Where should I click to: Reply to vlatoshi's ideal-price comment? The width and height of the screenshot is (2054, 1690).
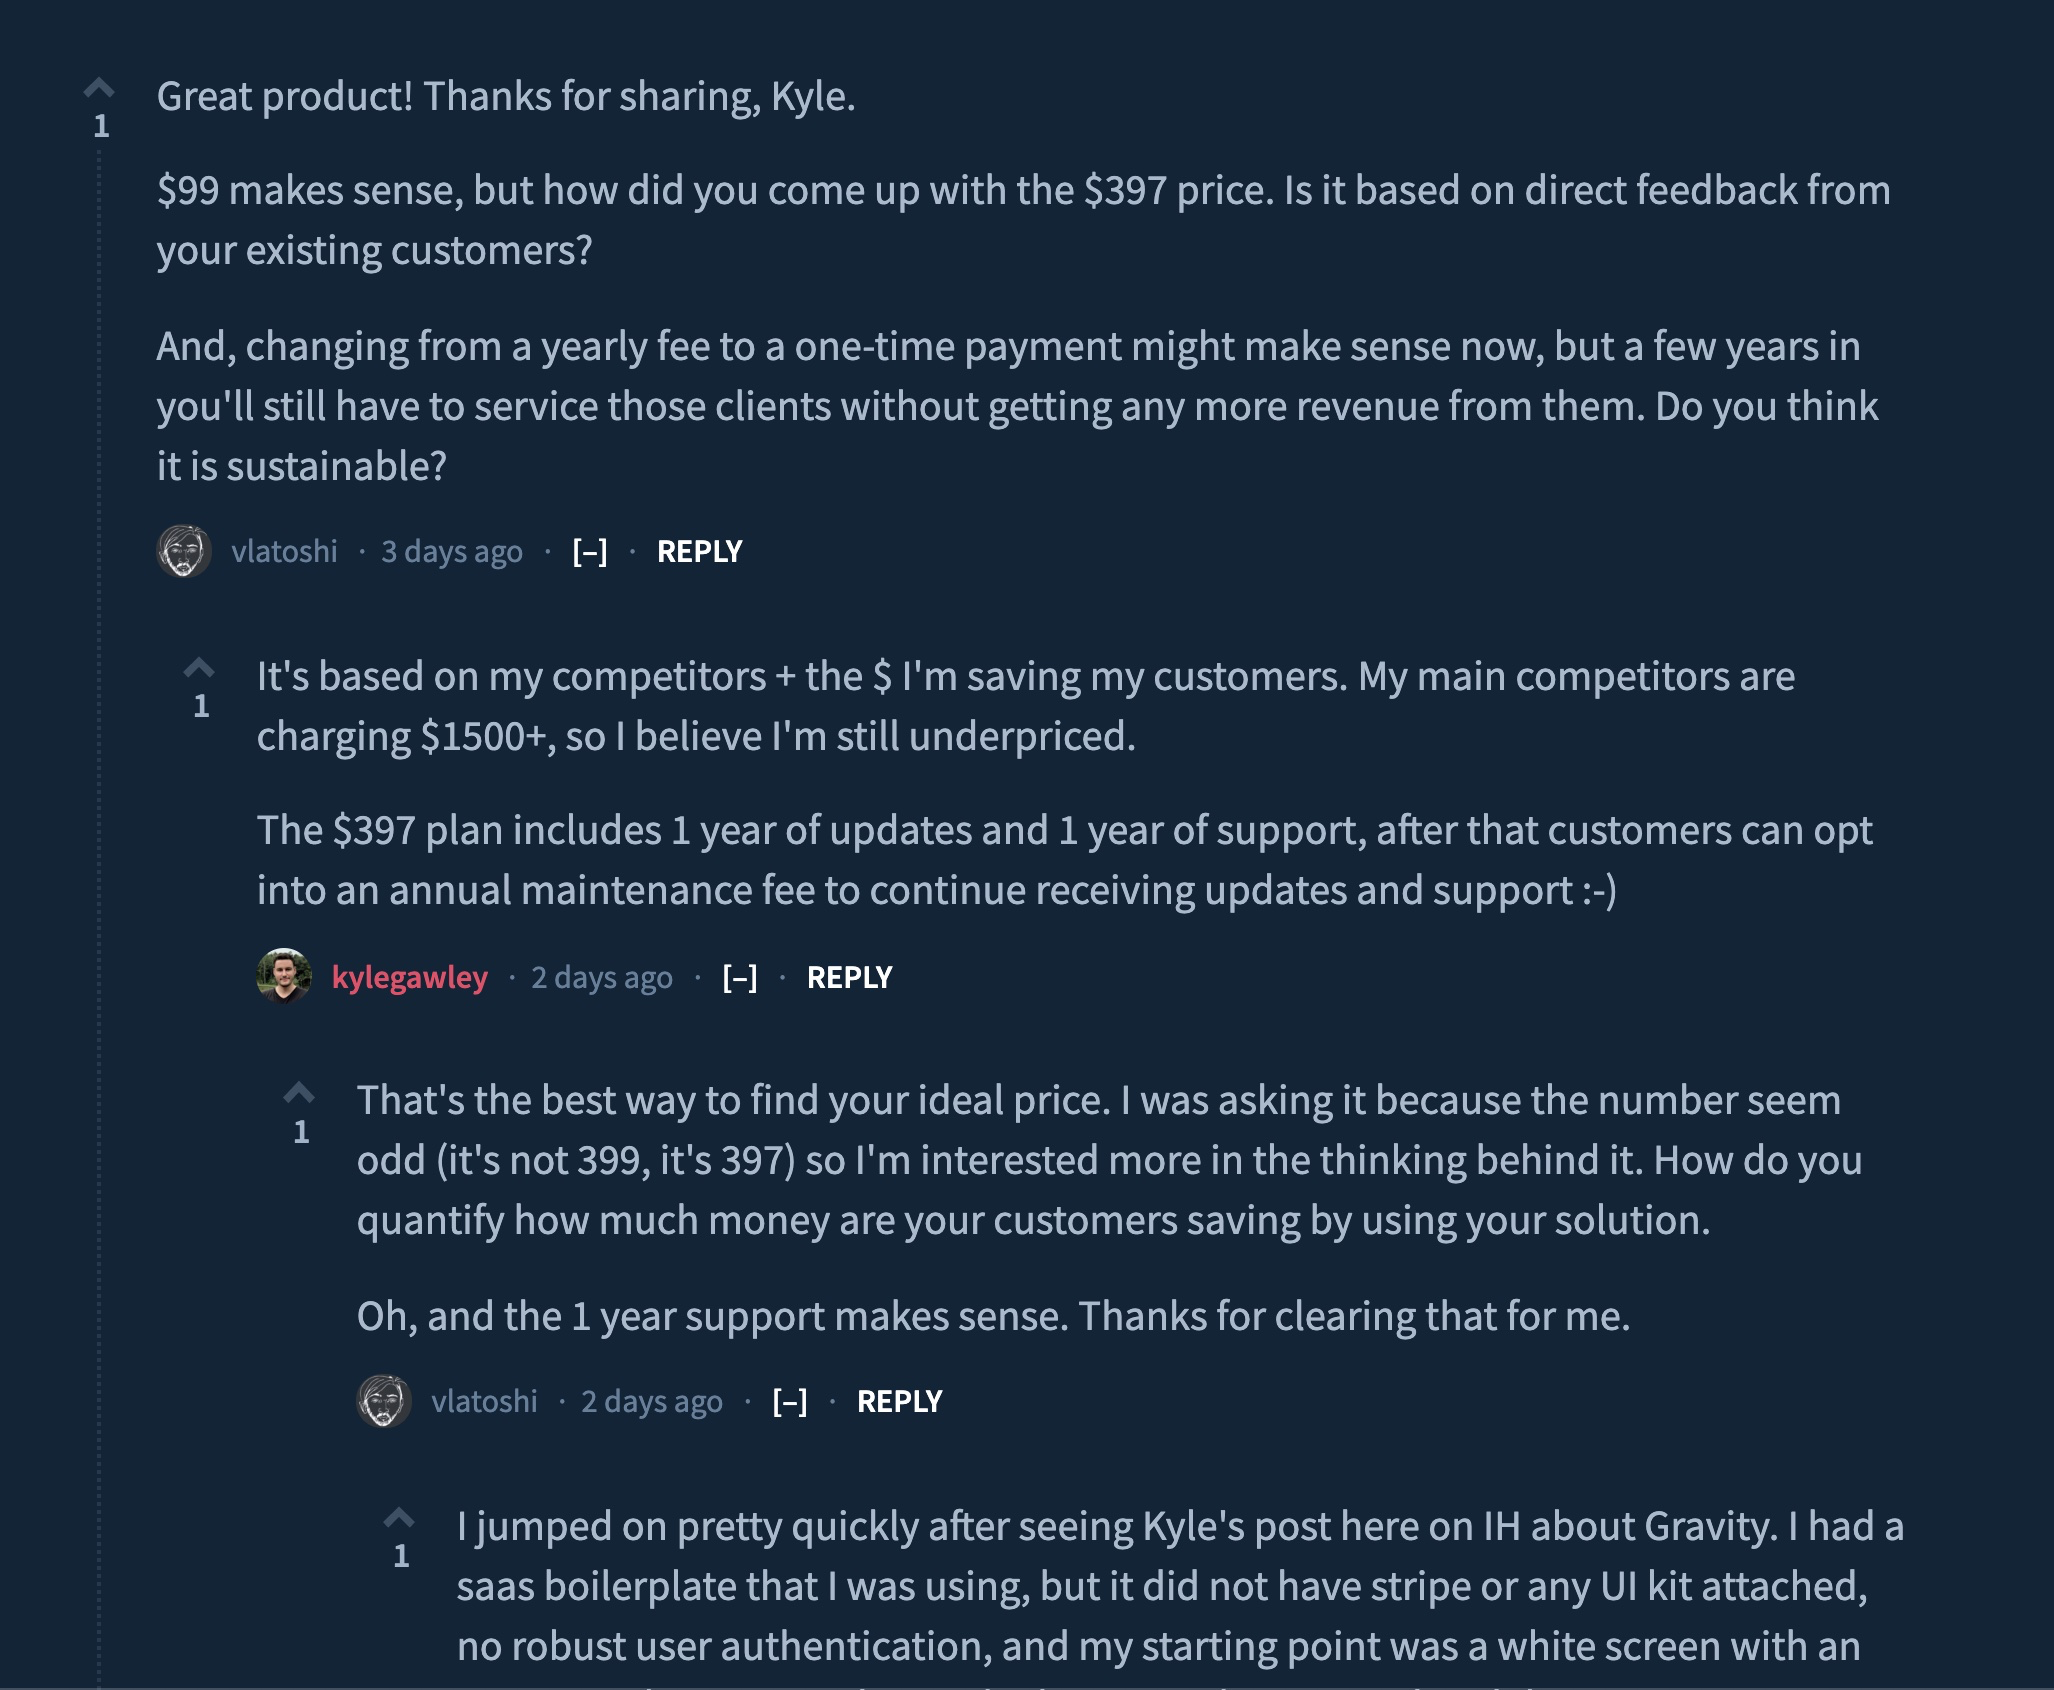(899, 1401)
